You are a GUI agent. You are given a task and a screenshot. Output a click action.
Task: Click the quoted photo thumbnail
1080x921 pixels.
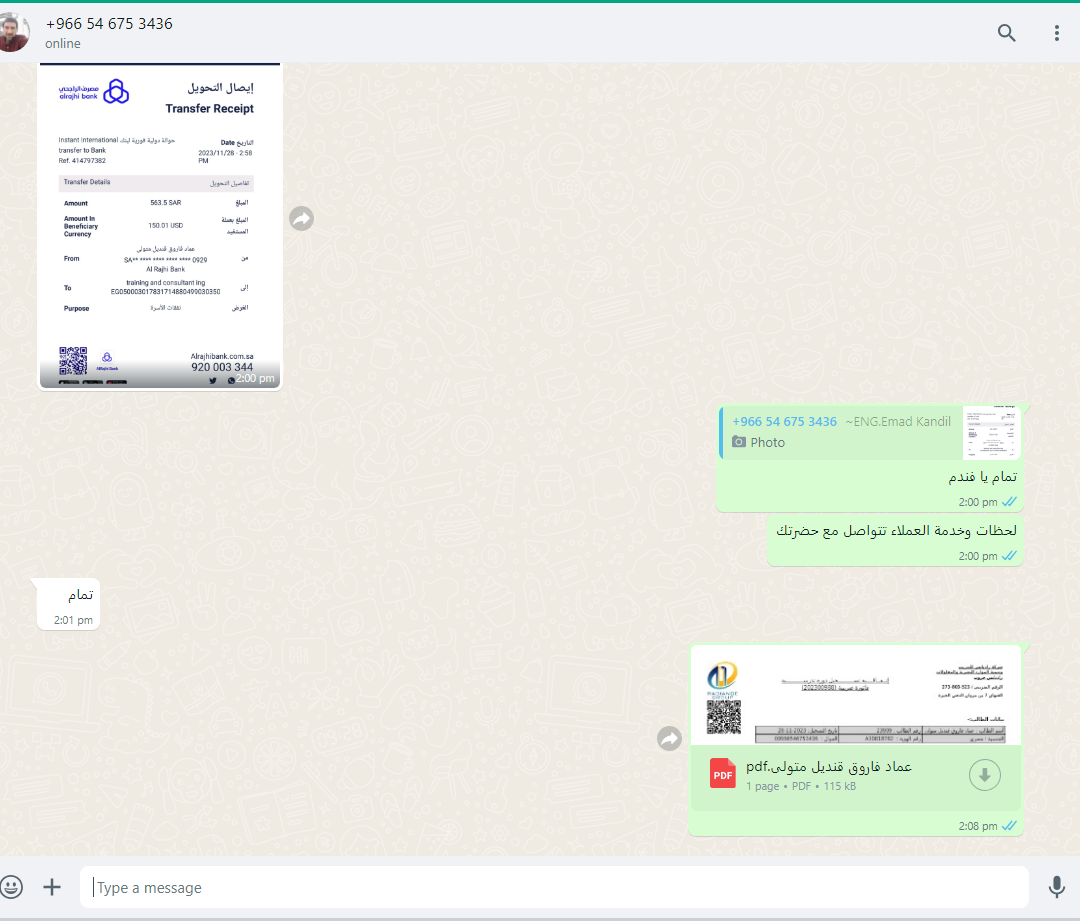tap(991, 433)
